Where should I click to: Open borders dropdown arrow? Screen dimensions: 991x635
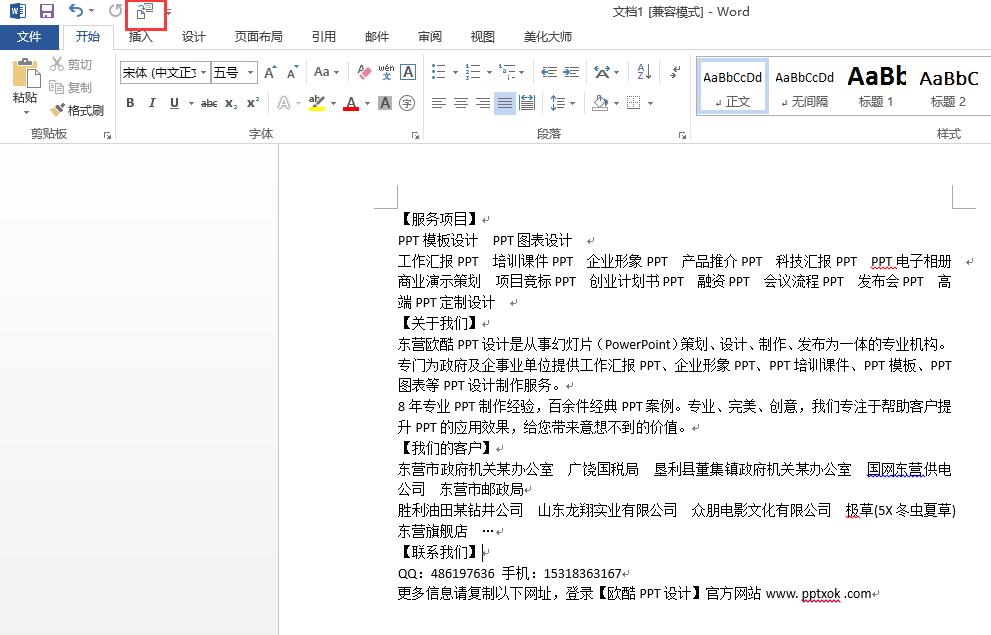[x=650, y=102]
